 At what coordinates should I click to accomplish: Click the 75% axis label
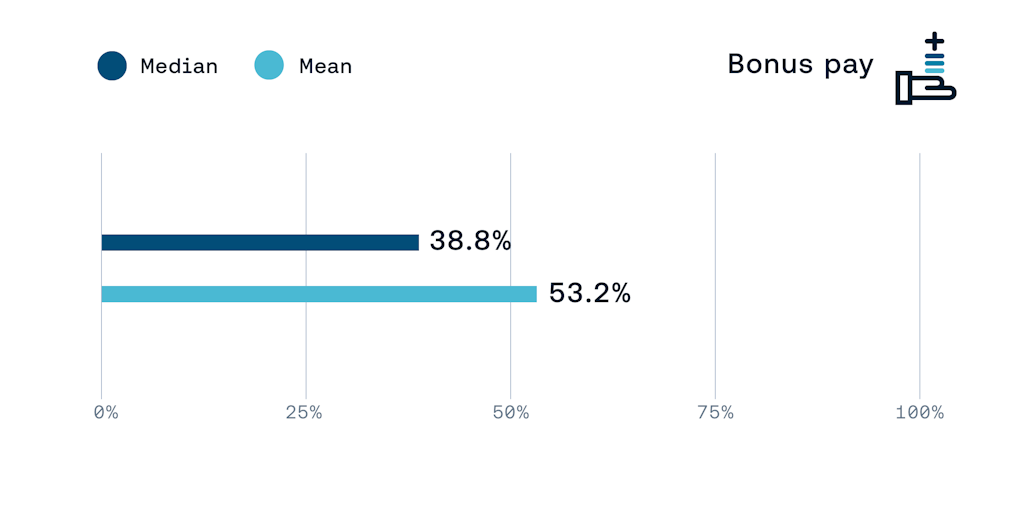point(714,412)
